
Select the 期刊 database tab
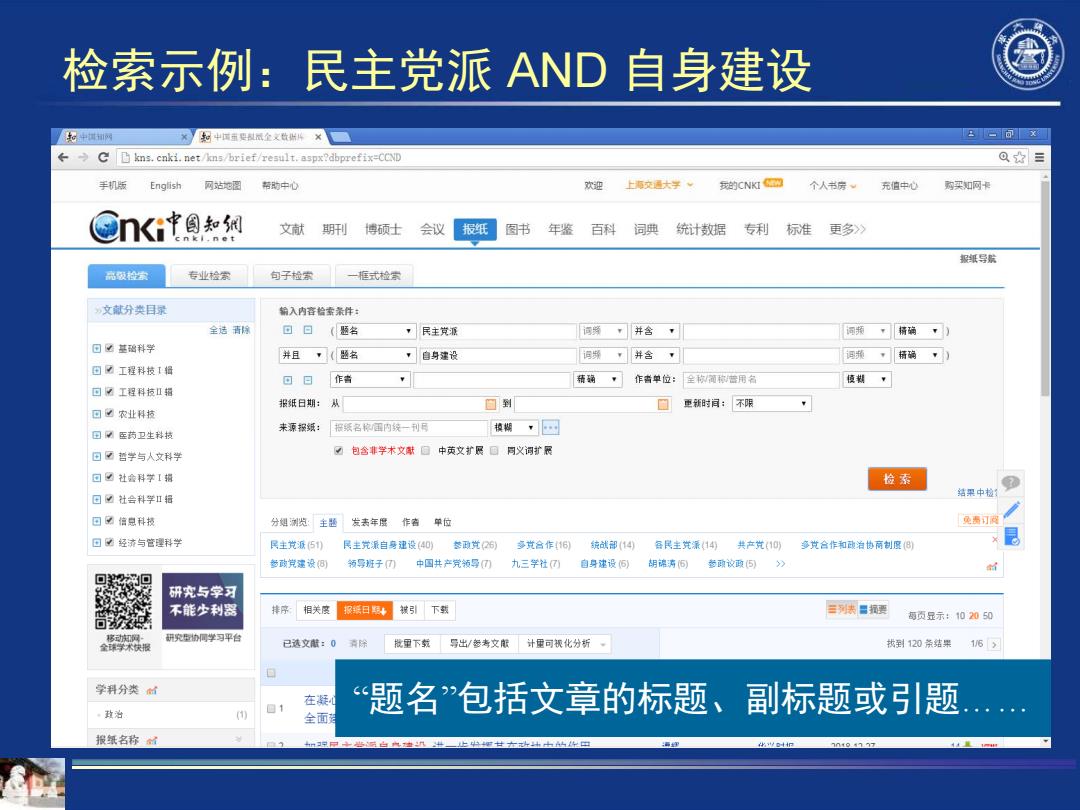335,229
